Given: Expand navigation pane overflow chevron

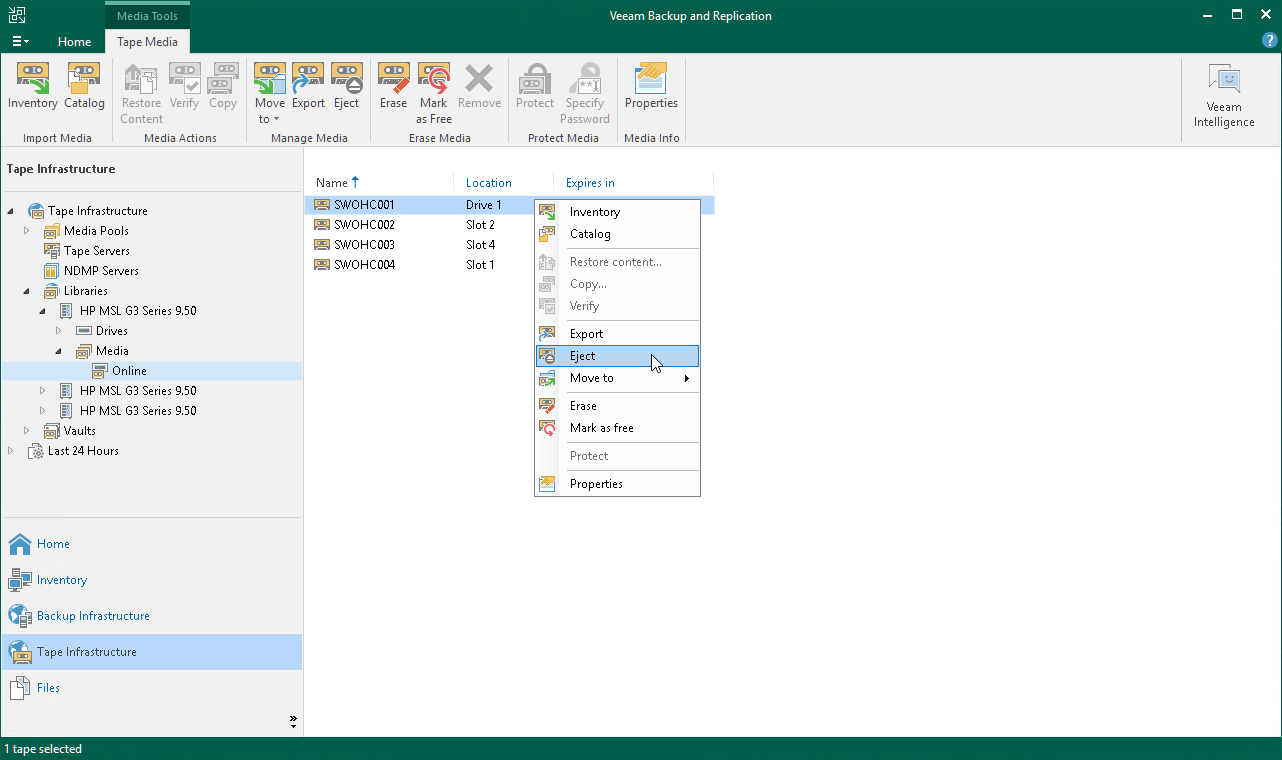Looking at the screenshot, I should (293, 721).
